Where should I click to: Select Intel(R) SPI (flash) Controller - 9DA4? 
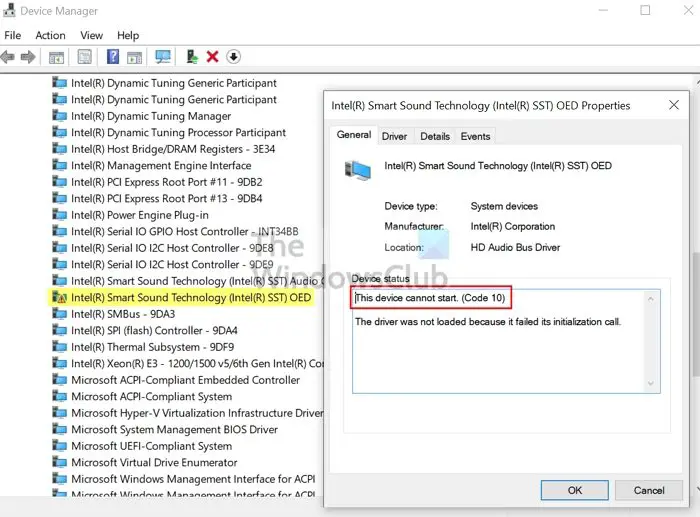tap(145, 330)
